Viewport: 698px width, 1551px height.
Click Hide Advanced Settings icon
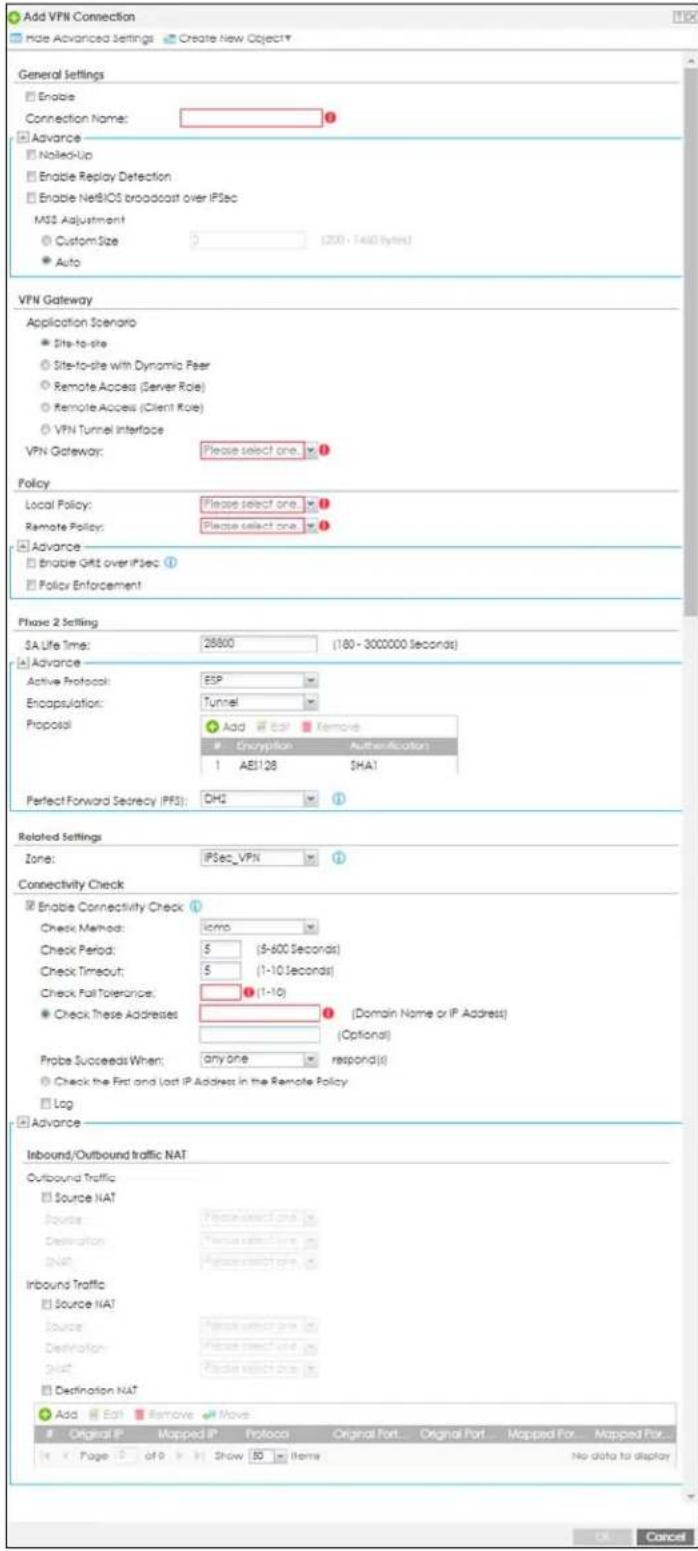[16, 39]
